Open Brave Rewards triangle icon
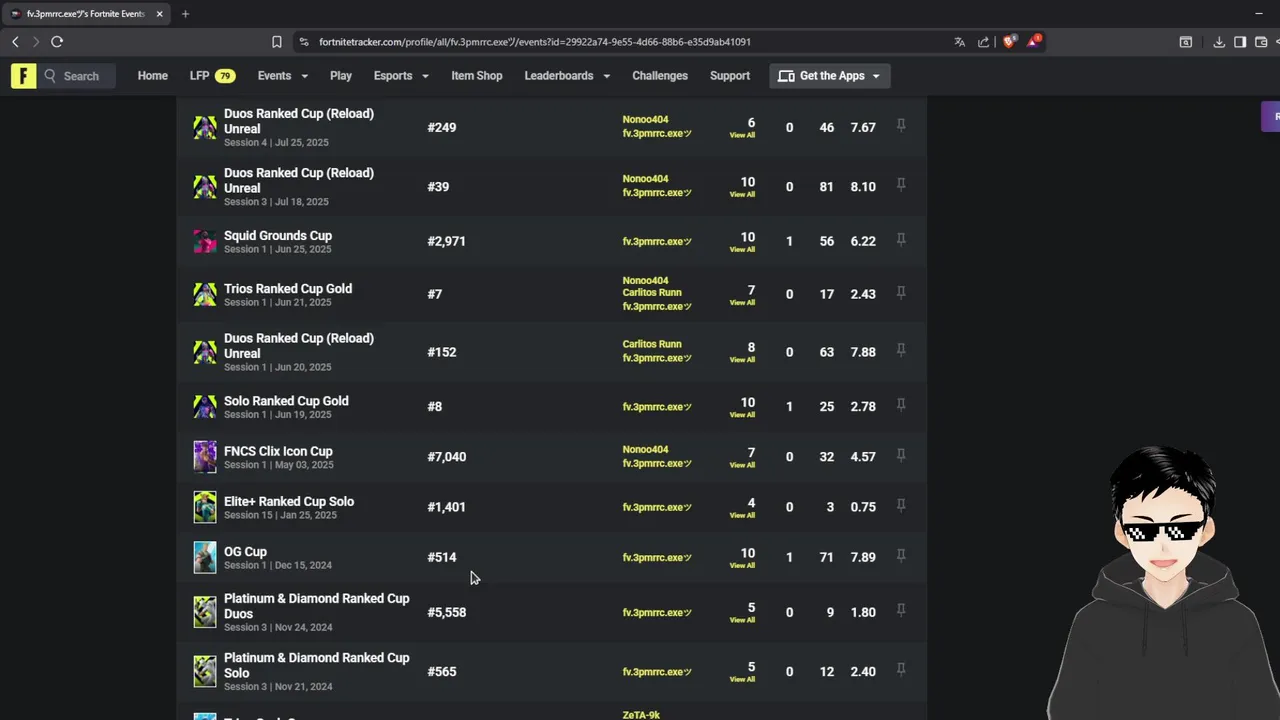The height and width of the screenshot is (720, 1280). coord(1033,42)
